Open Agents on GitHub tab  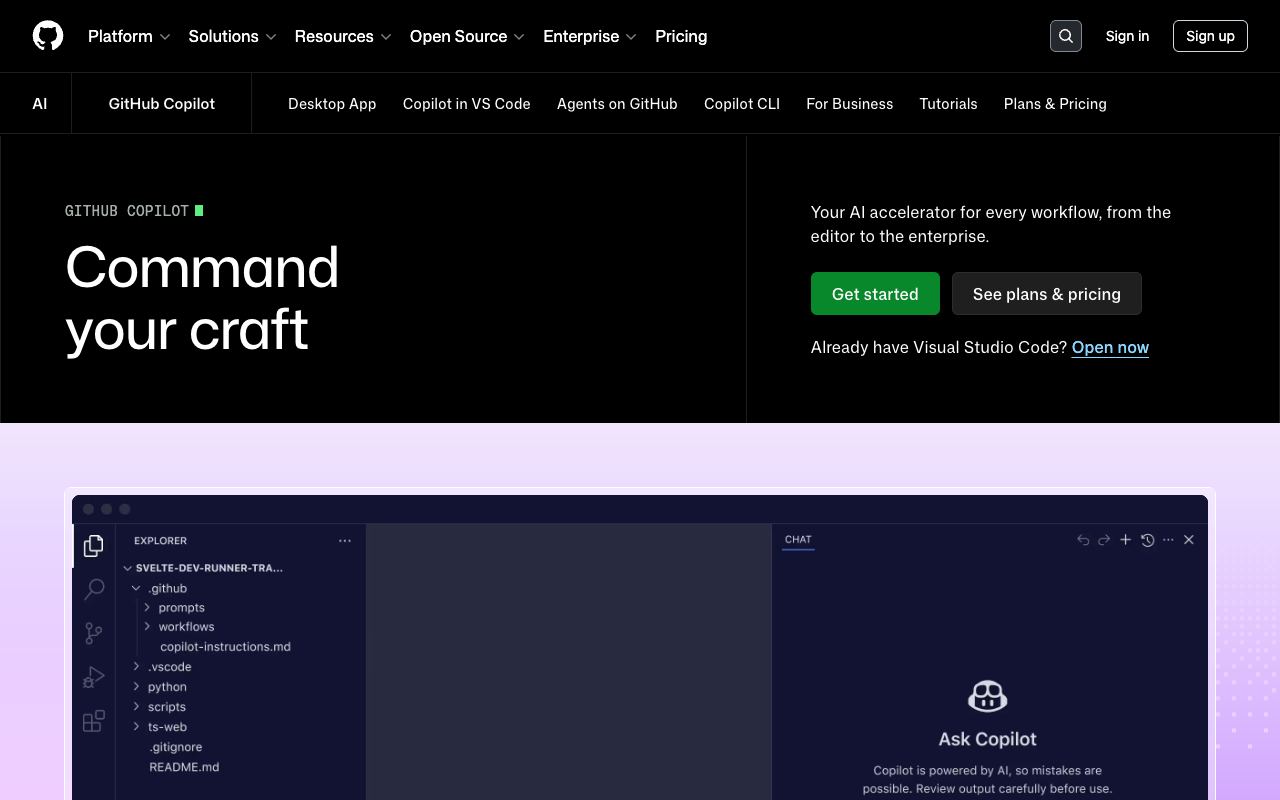pyautogui.click(x=617, y=104)
